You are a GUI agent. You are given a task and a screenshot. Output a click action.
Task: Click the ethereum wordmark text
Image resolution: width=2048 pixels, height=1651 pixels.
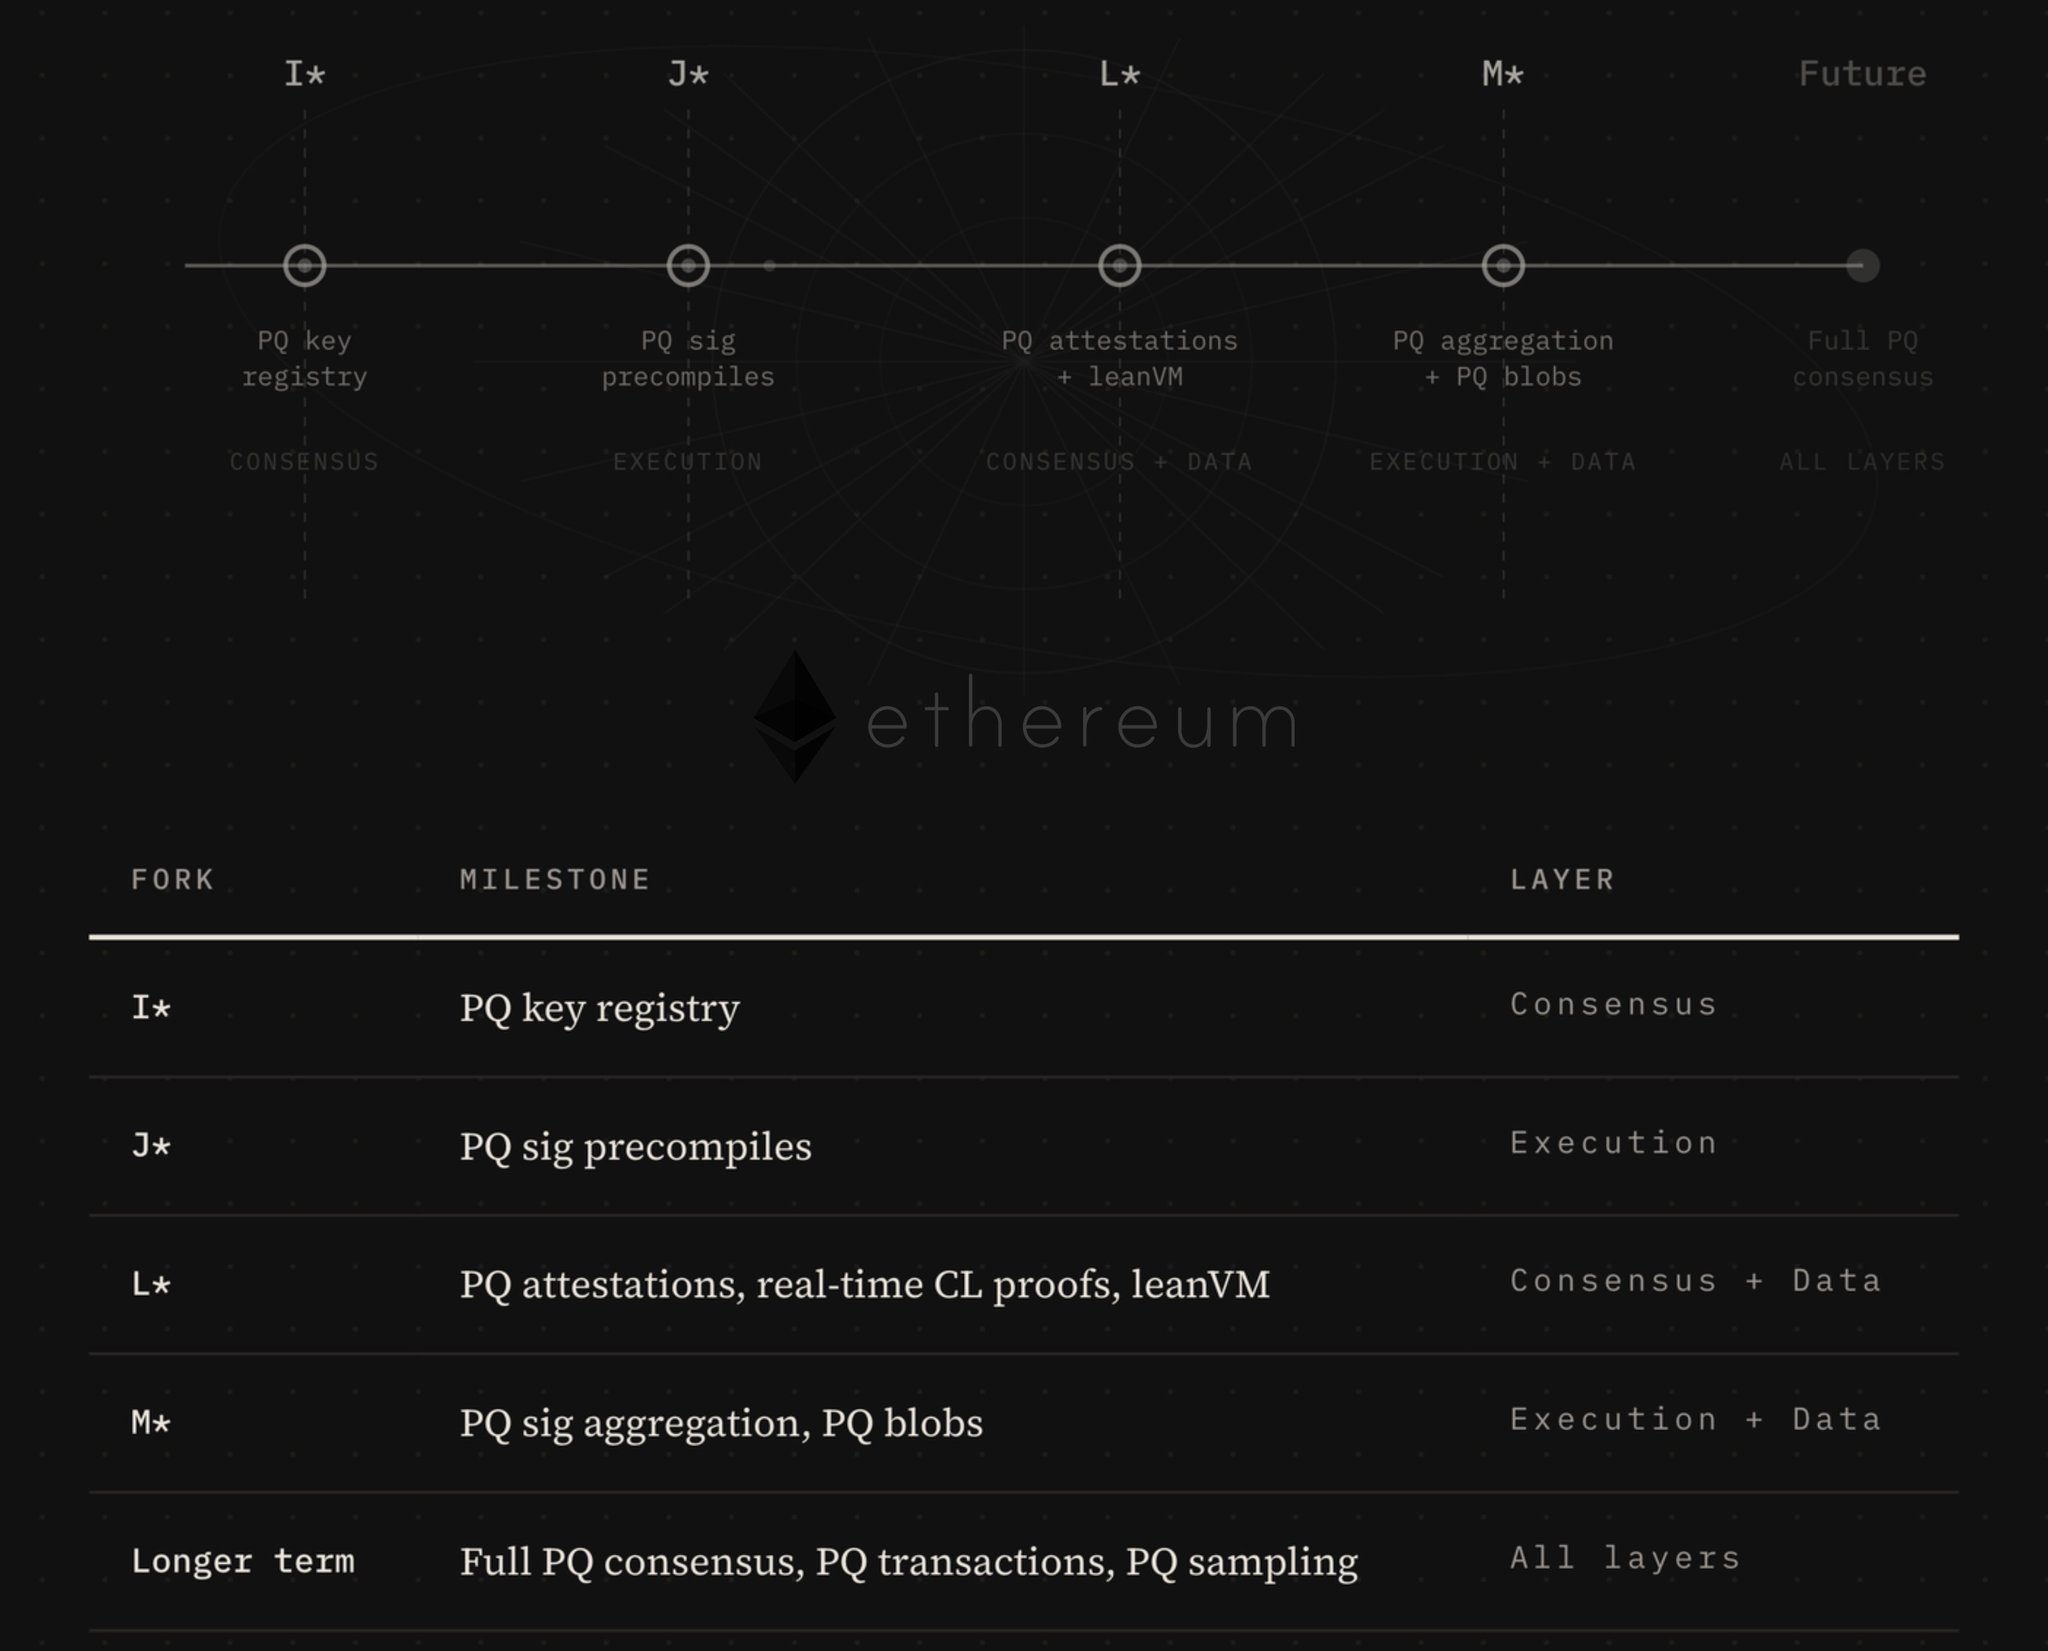pyautogui.click(x=1082, y=722)
